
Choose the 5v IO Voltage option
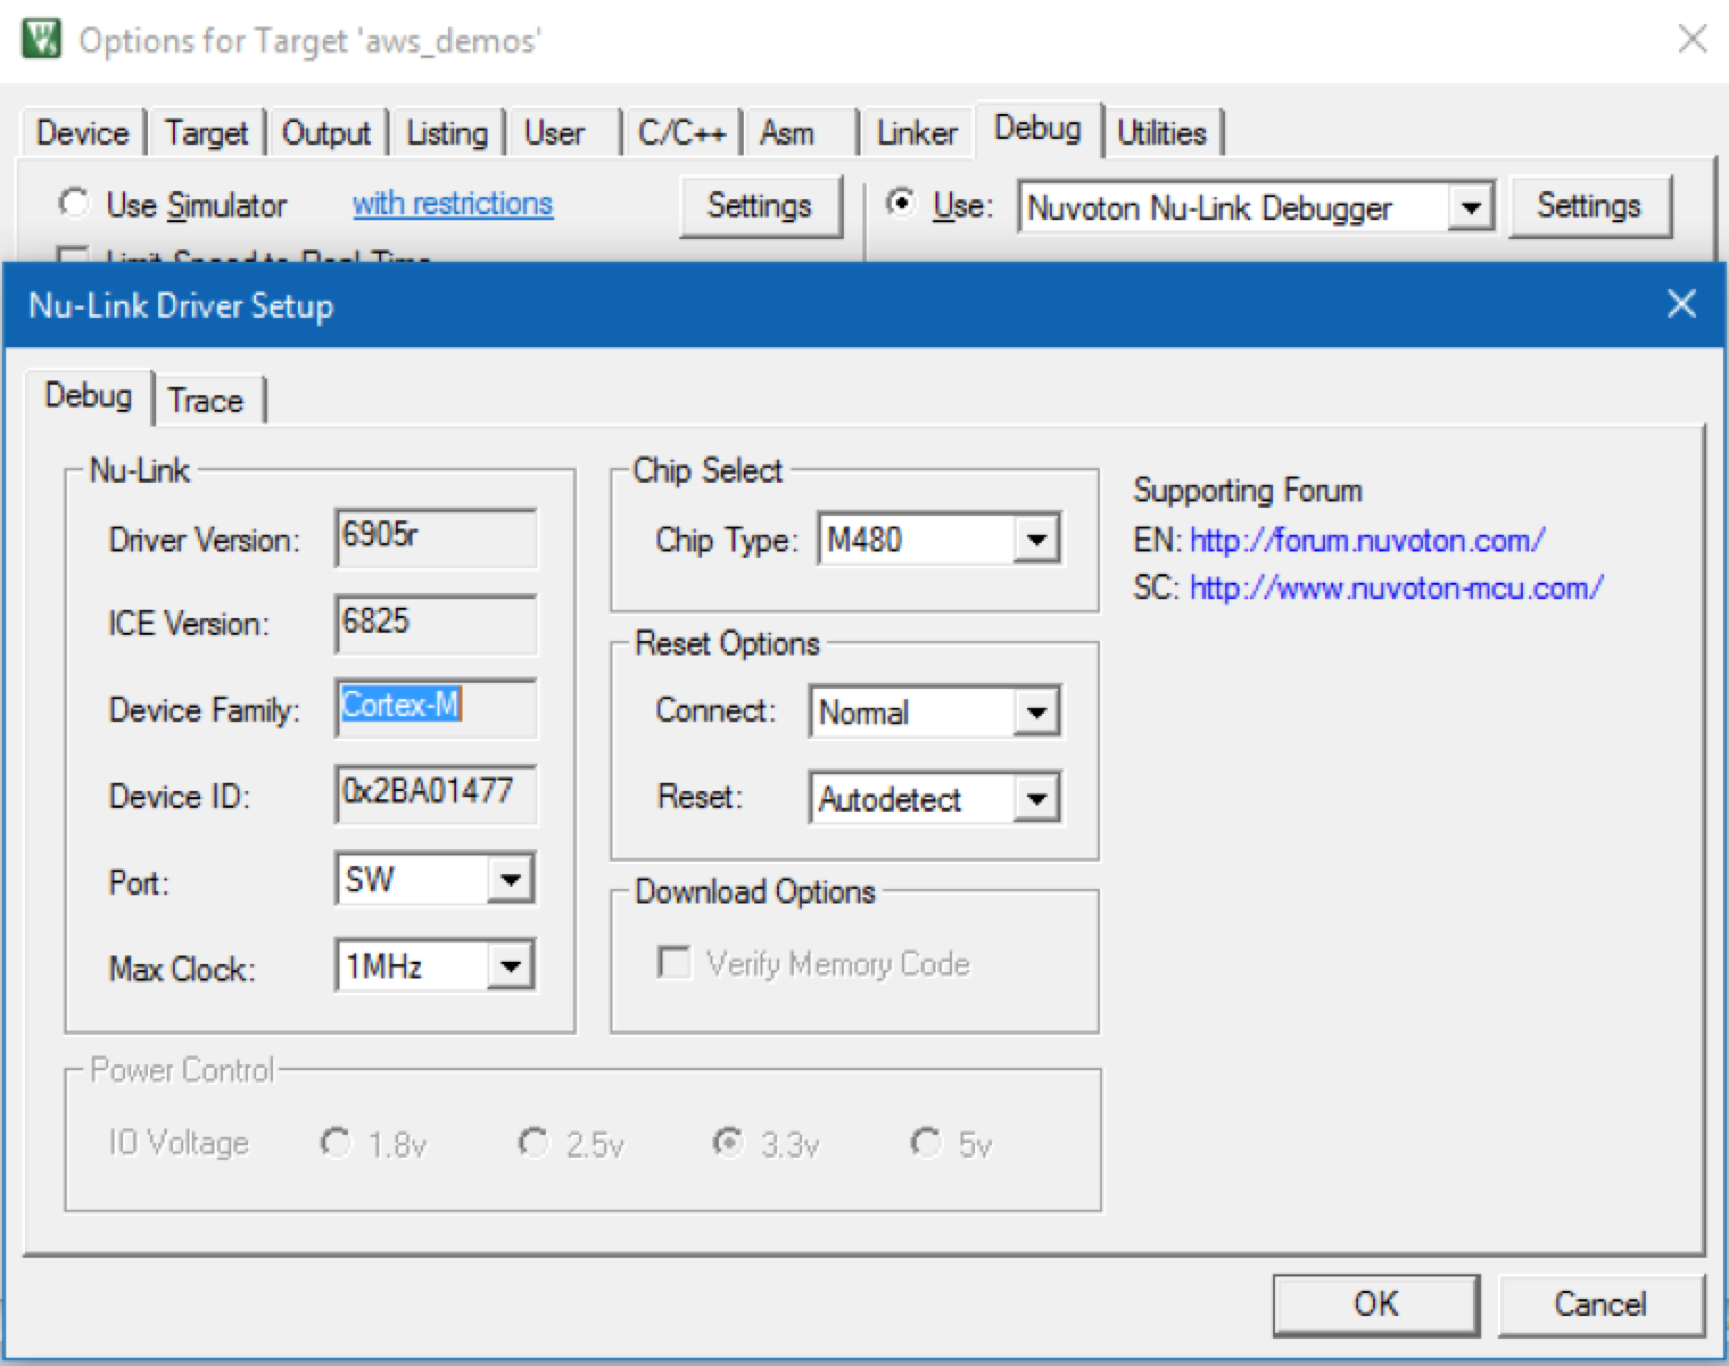coord(926,1142)
